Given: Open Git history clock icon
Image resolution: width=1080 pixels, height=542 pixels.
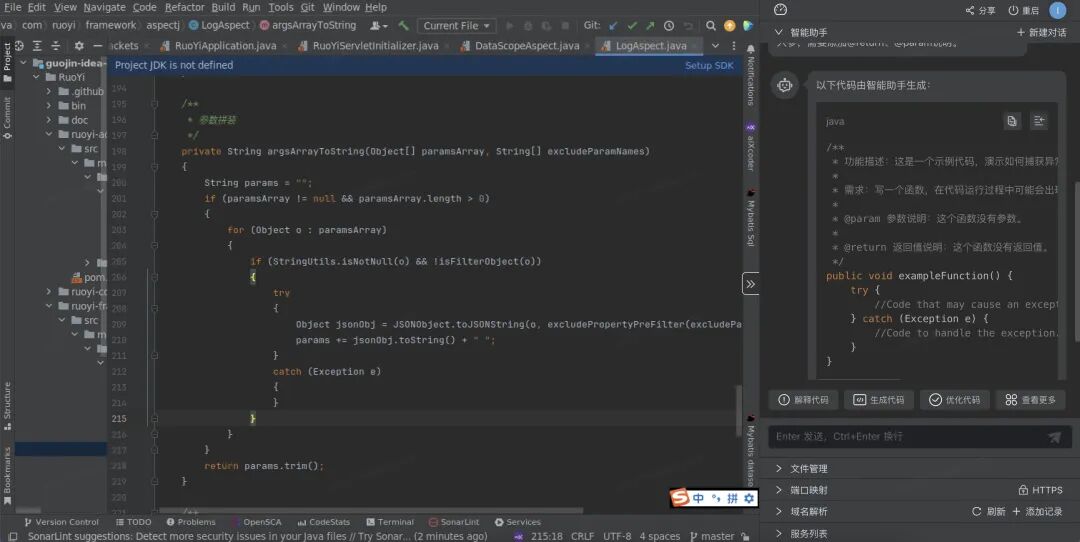Looking at the screenshot, I should 669,25.
